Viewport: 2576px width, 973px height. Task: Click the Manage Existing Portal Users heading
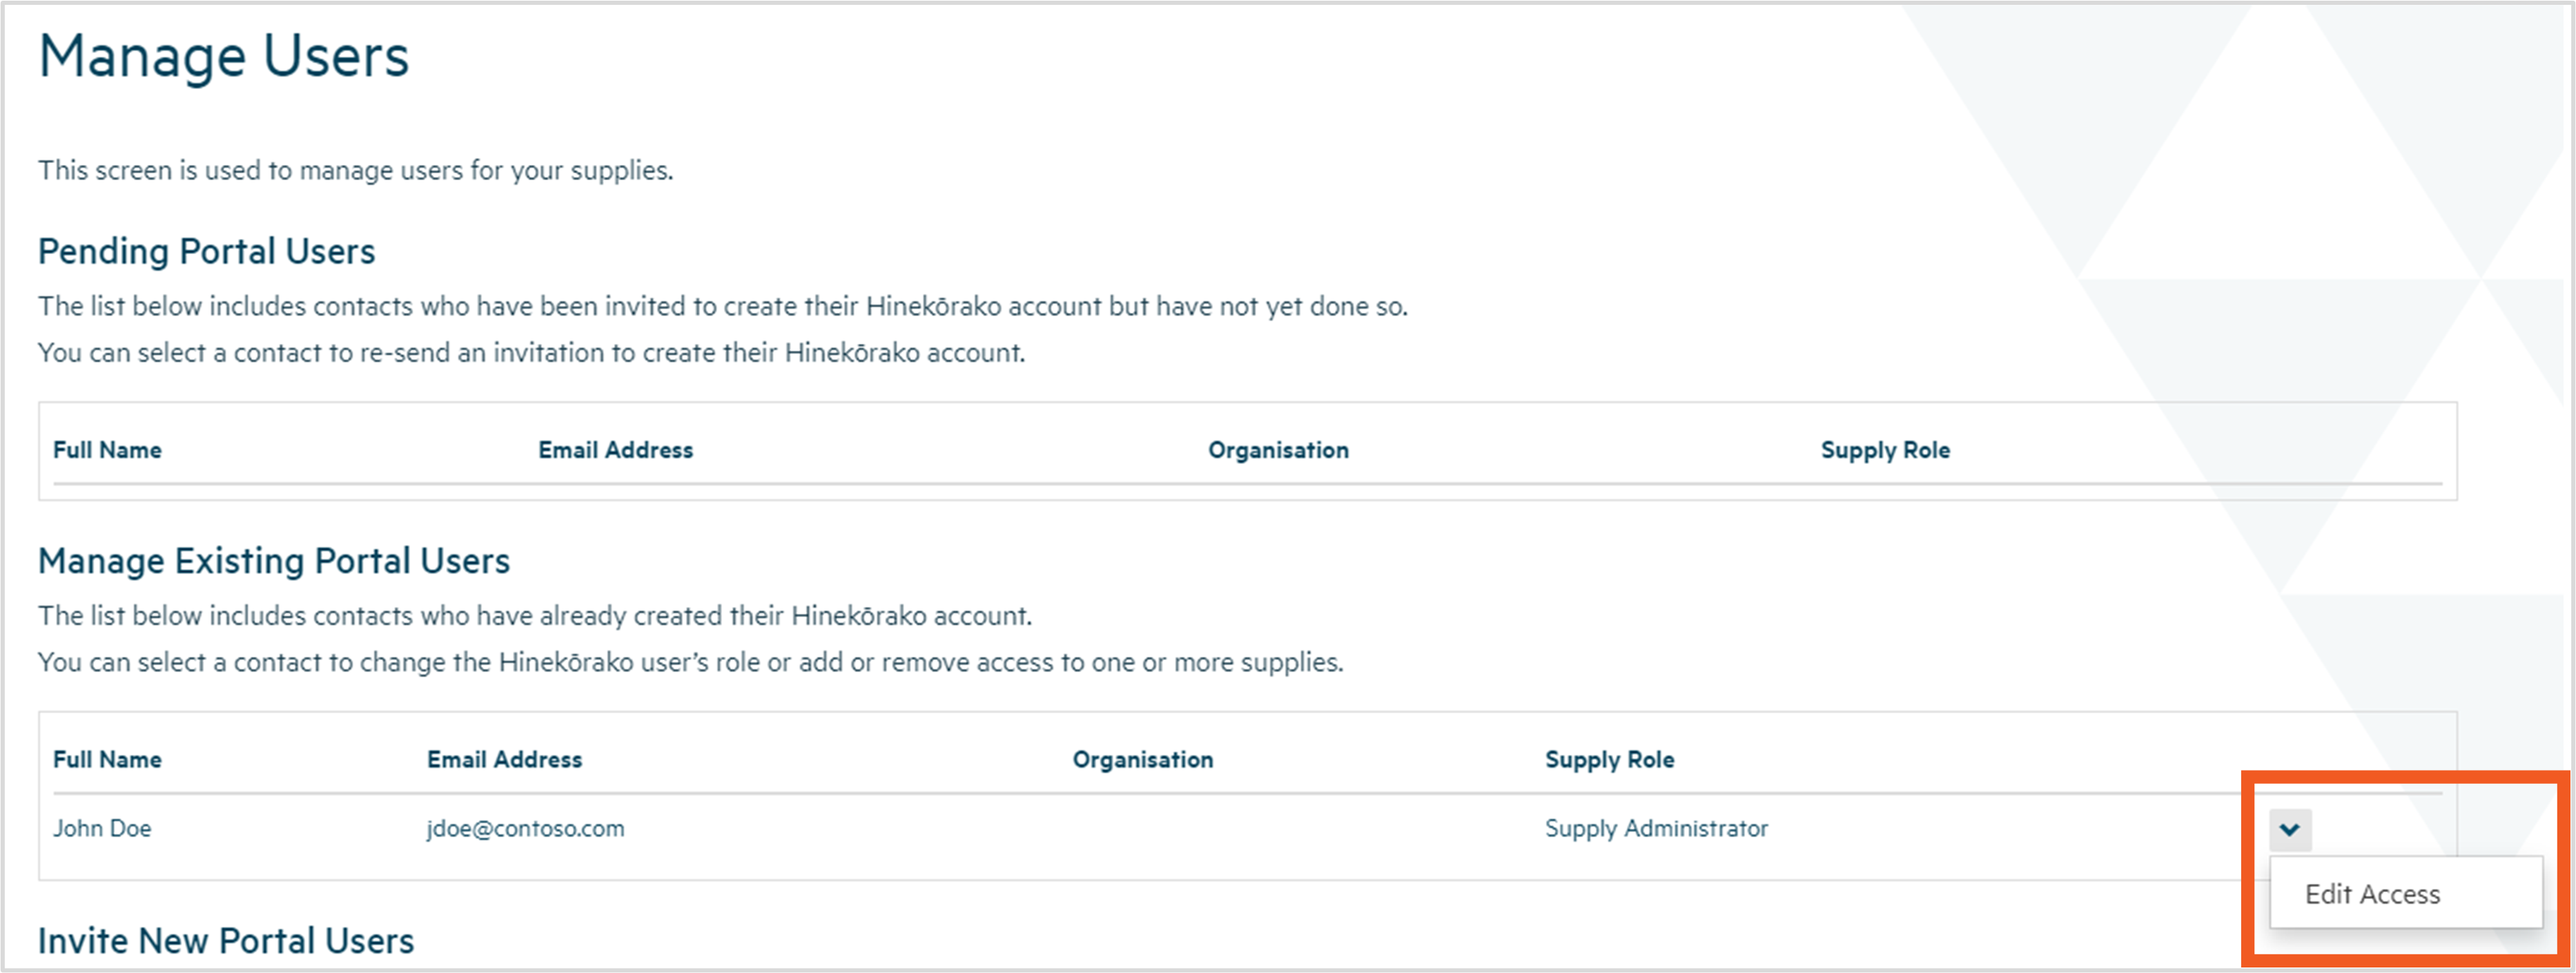274,561
